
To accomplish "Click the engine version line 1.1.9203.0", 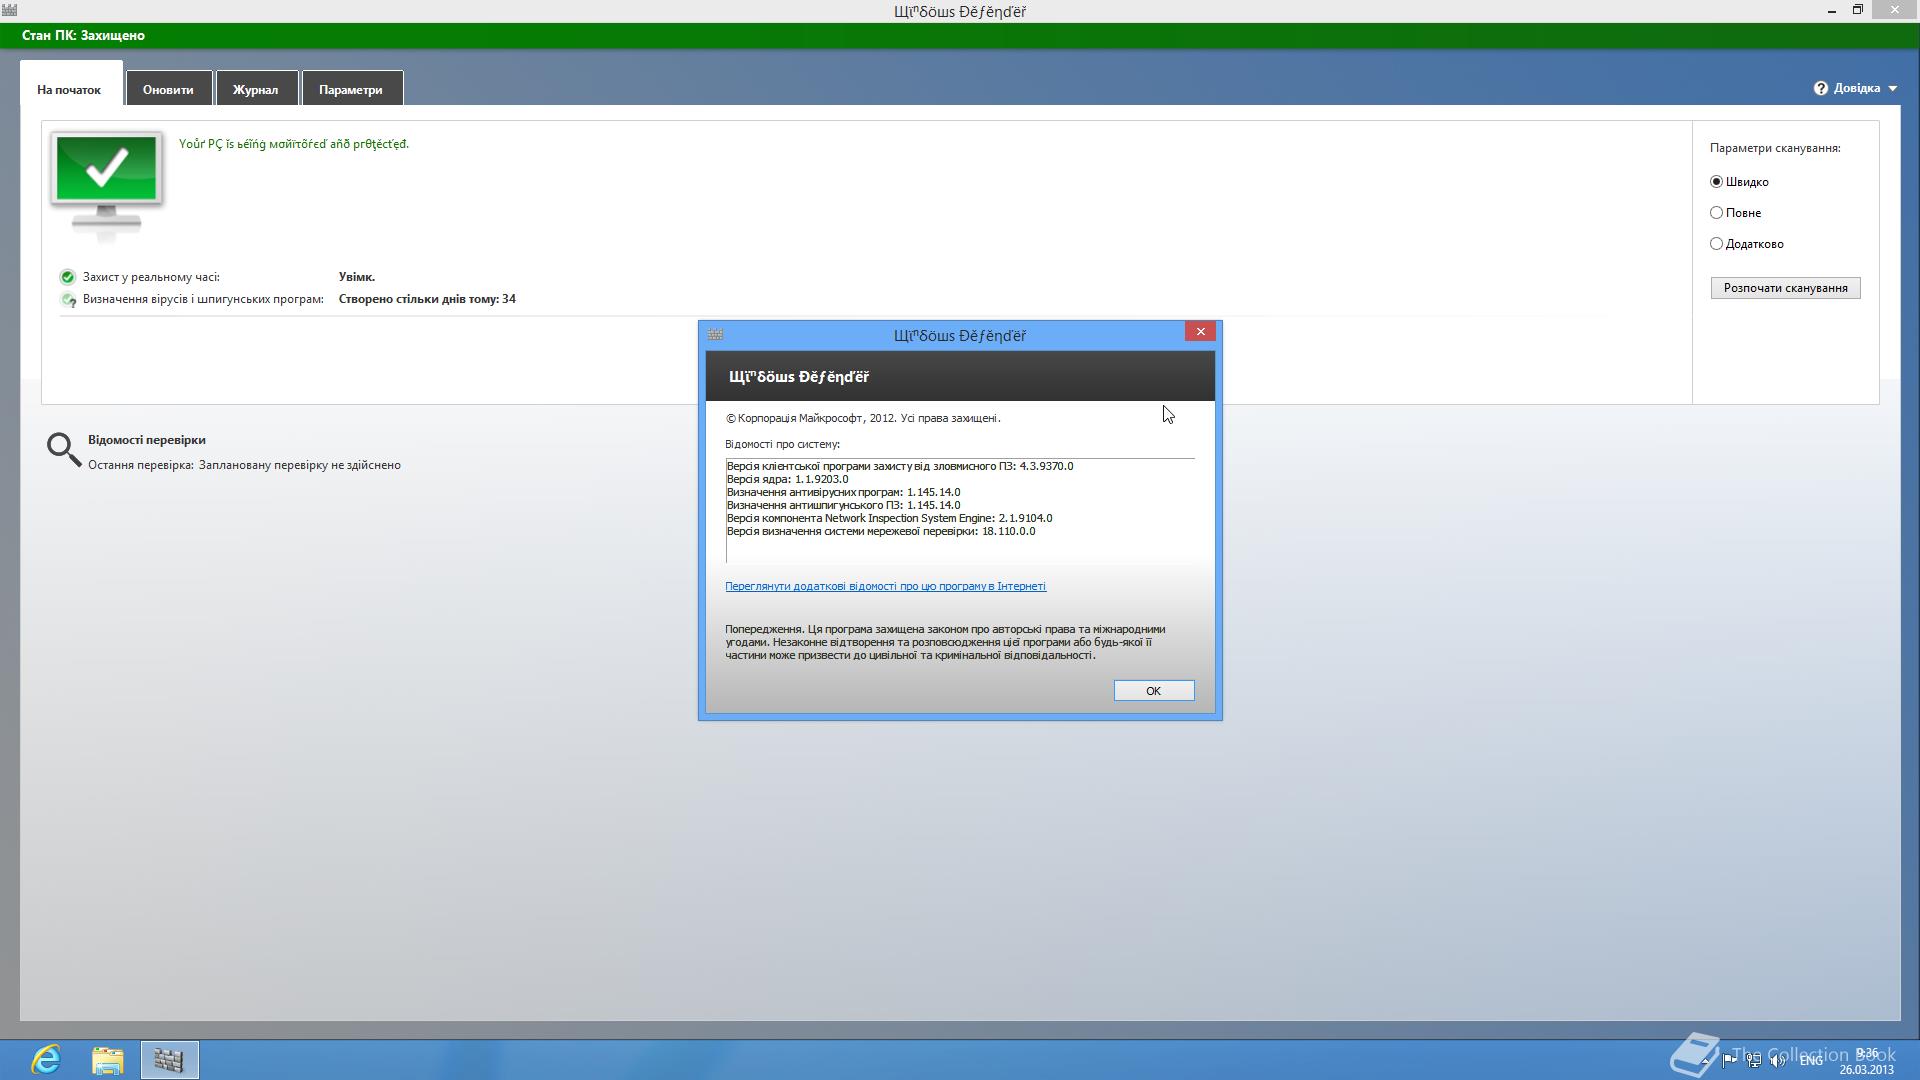I will tap(787, 479).
